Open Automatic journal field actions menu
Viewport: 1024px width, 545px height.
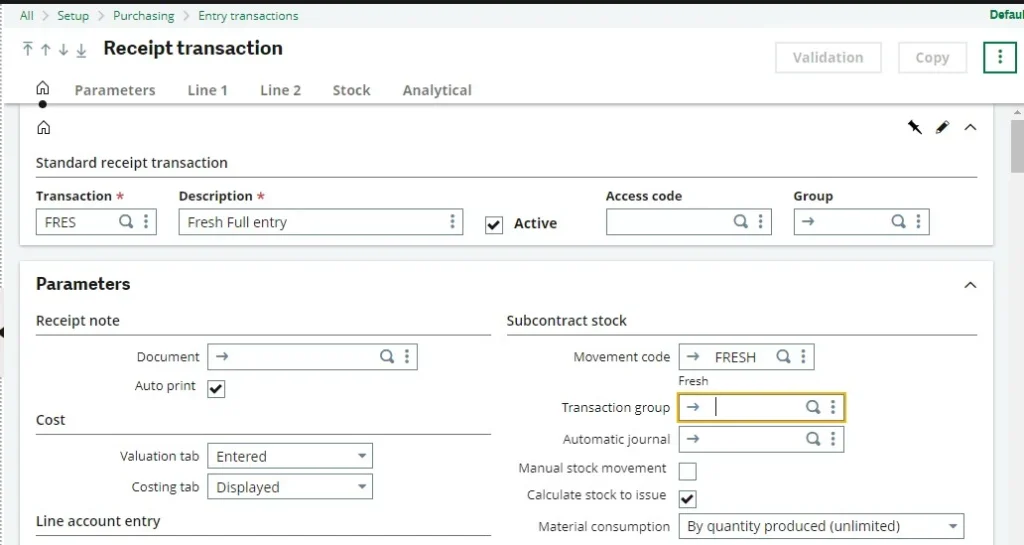point(833,439)
